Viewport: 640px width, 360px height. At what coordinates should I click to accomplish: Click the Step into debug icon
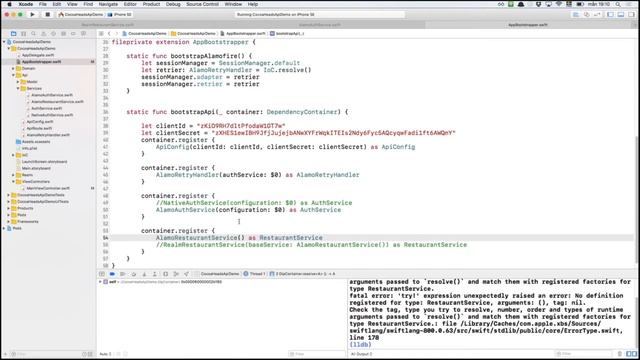tap(144, 274)
